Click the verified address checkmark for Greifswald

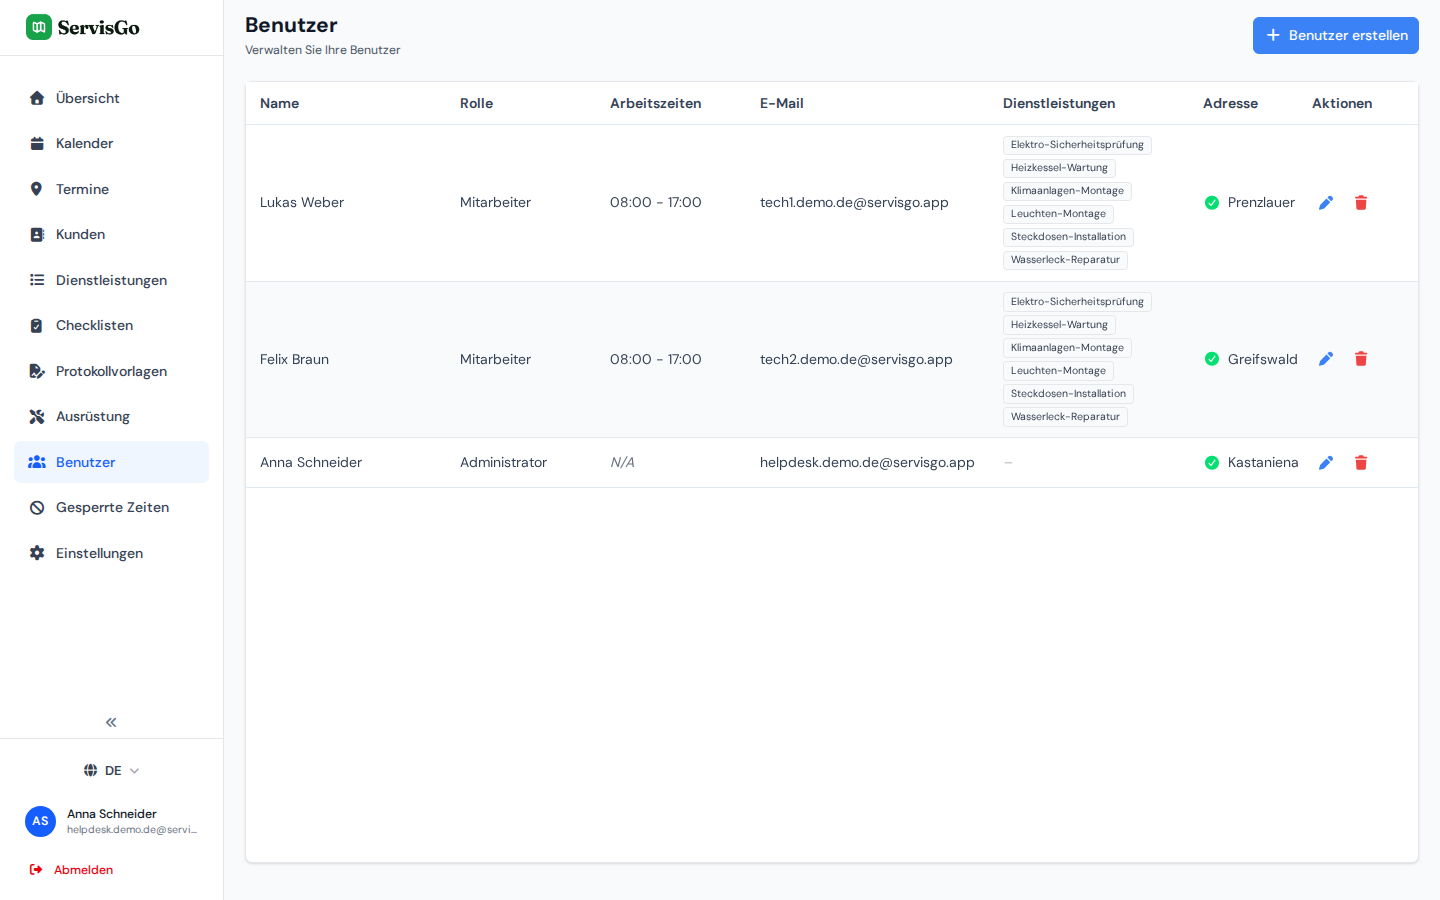coord(1212,359)
